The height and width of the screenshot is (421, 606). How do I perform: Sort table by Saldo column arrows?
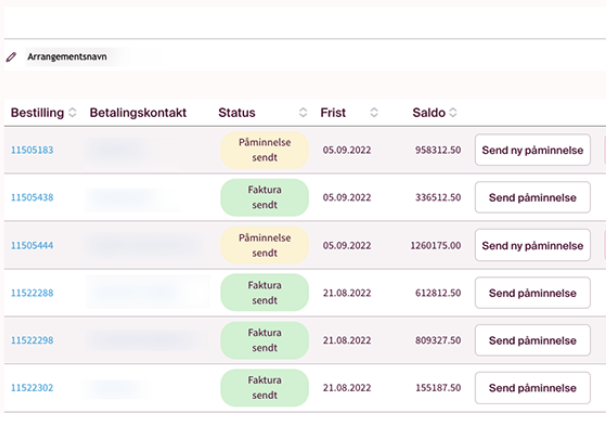453,113
